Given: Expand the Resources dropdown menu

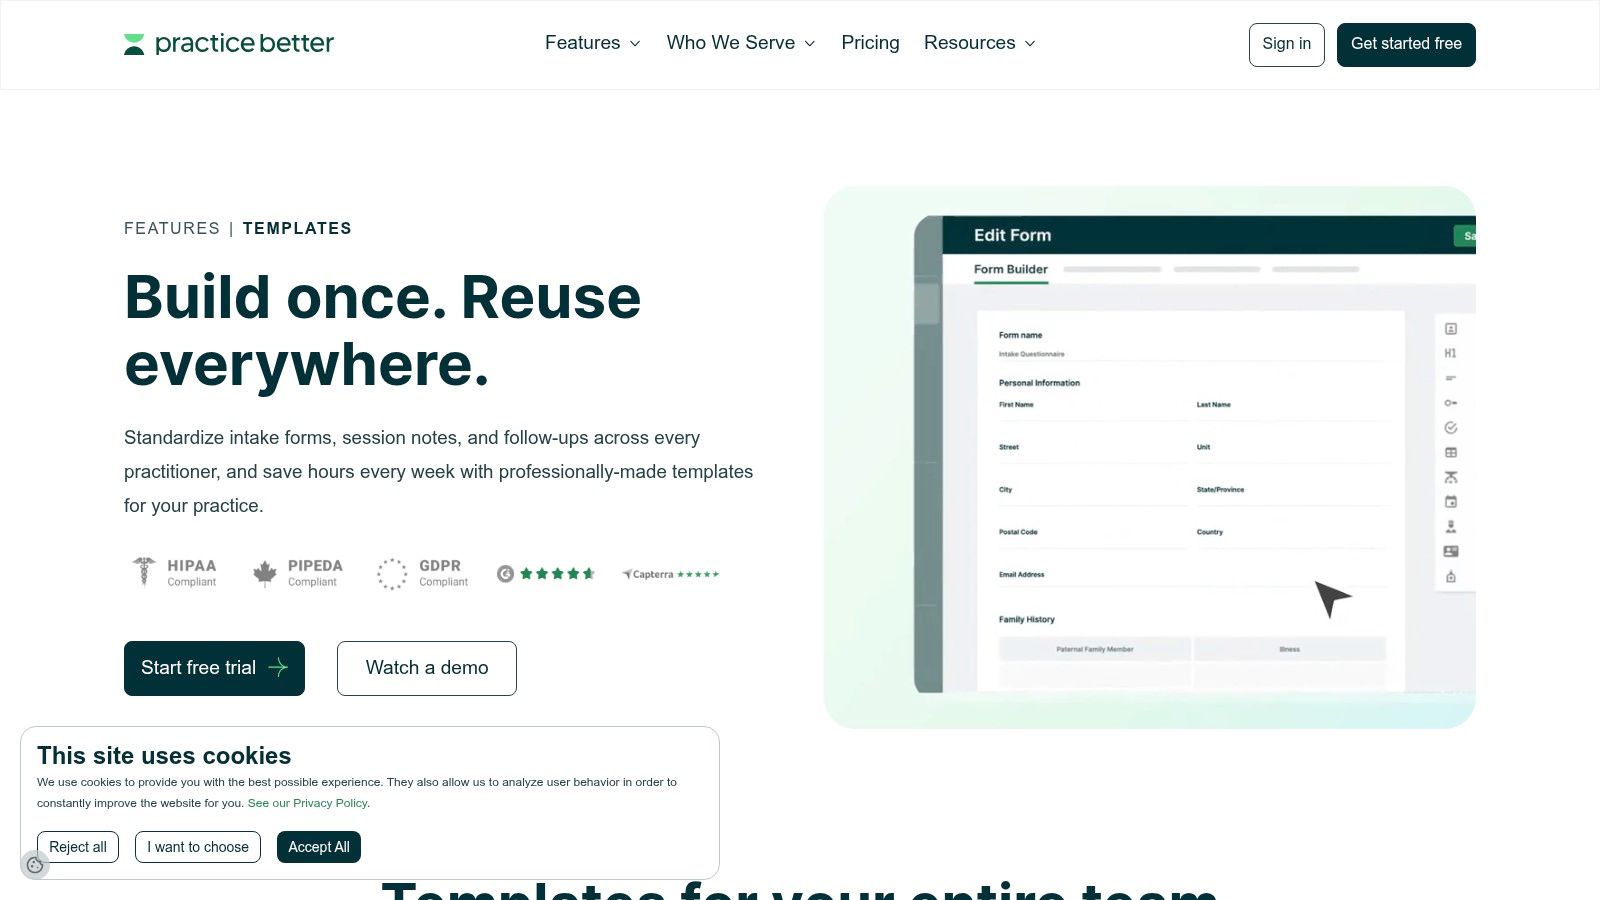Looking at the screenshot, I should [x=980, y=43].
